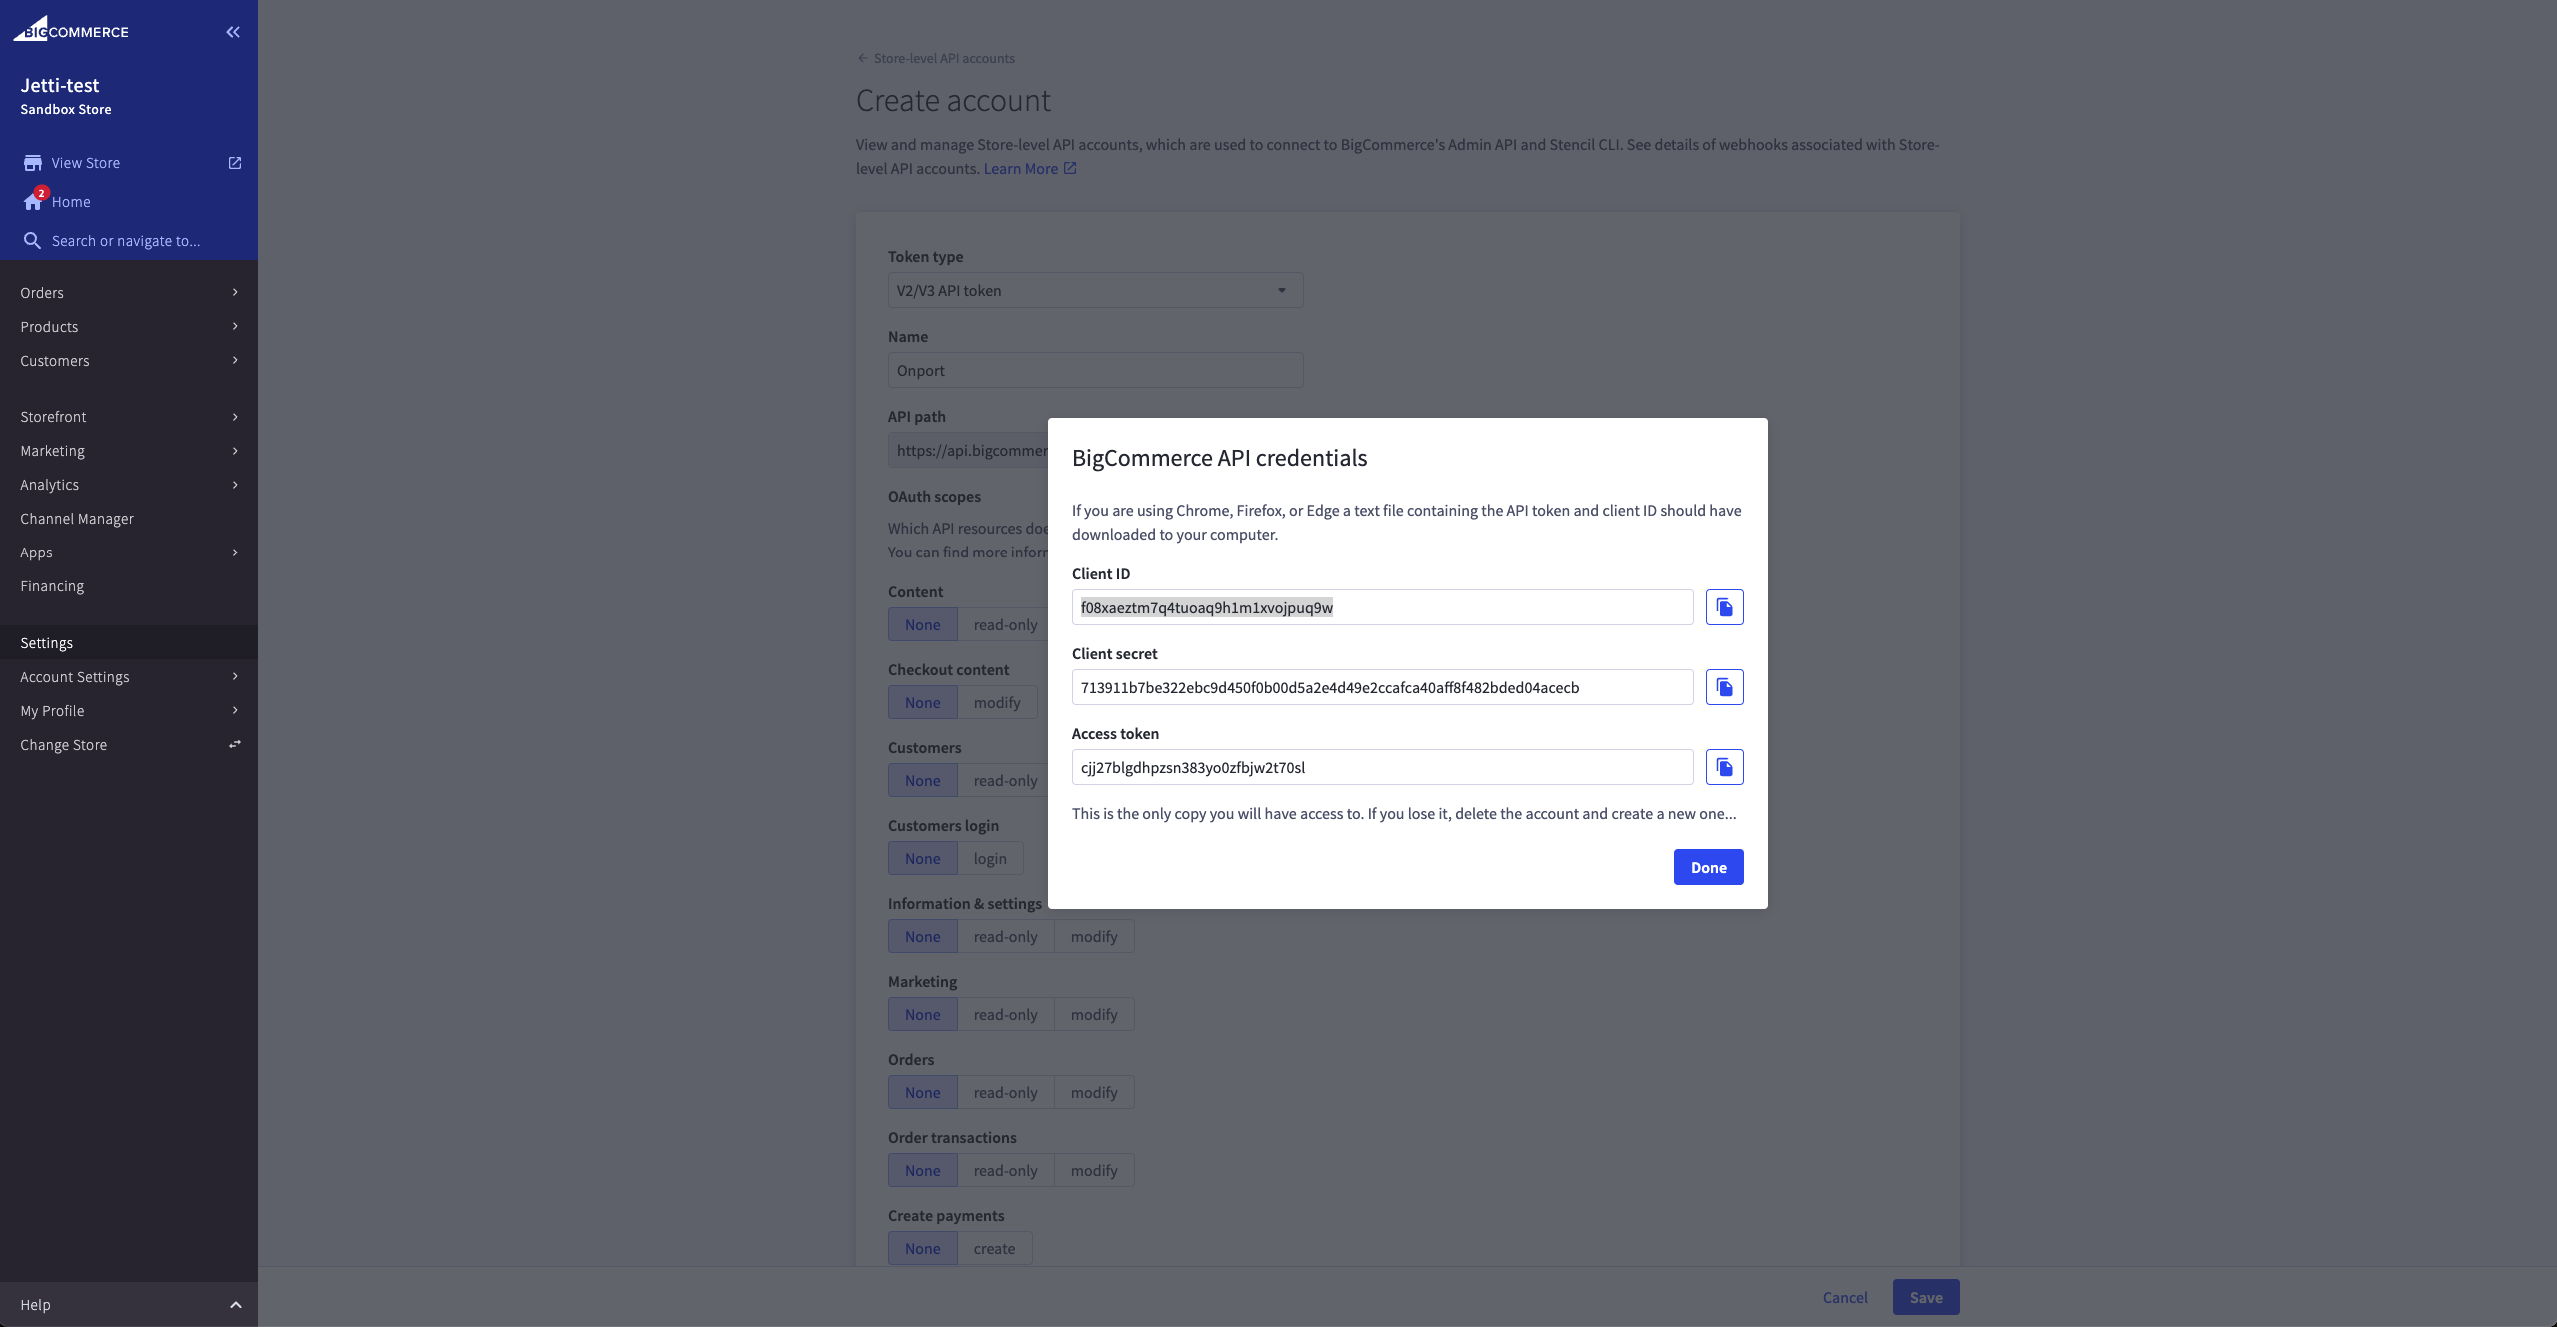Set Create payments scope to None
The height and width of the screenshot is (1327, 2557).
click(923, 1248)
